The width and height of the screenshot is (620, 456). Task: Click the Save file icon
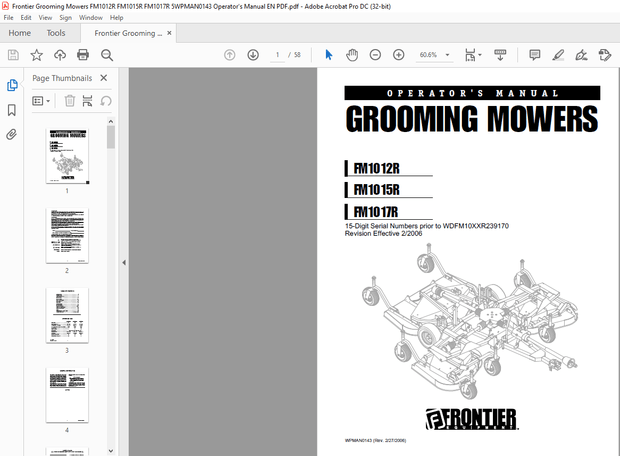[13, 55]
